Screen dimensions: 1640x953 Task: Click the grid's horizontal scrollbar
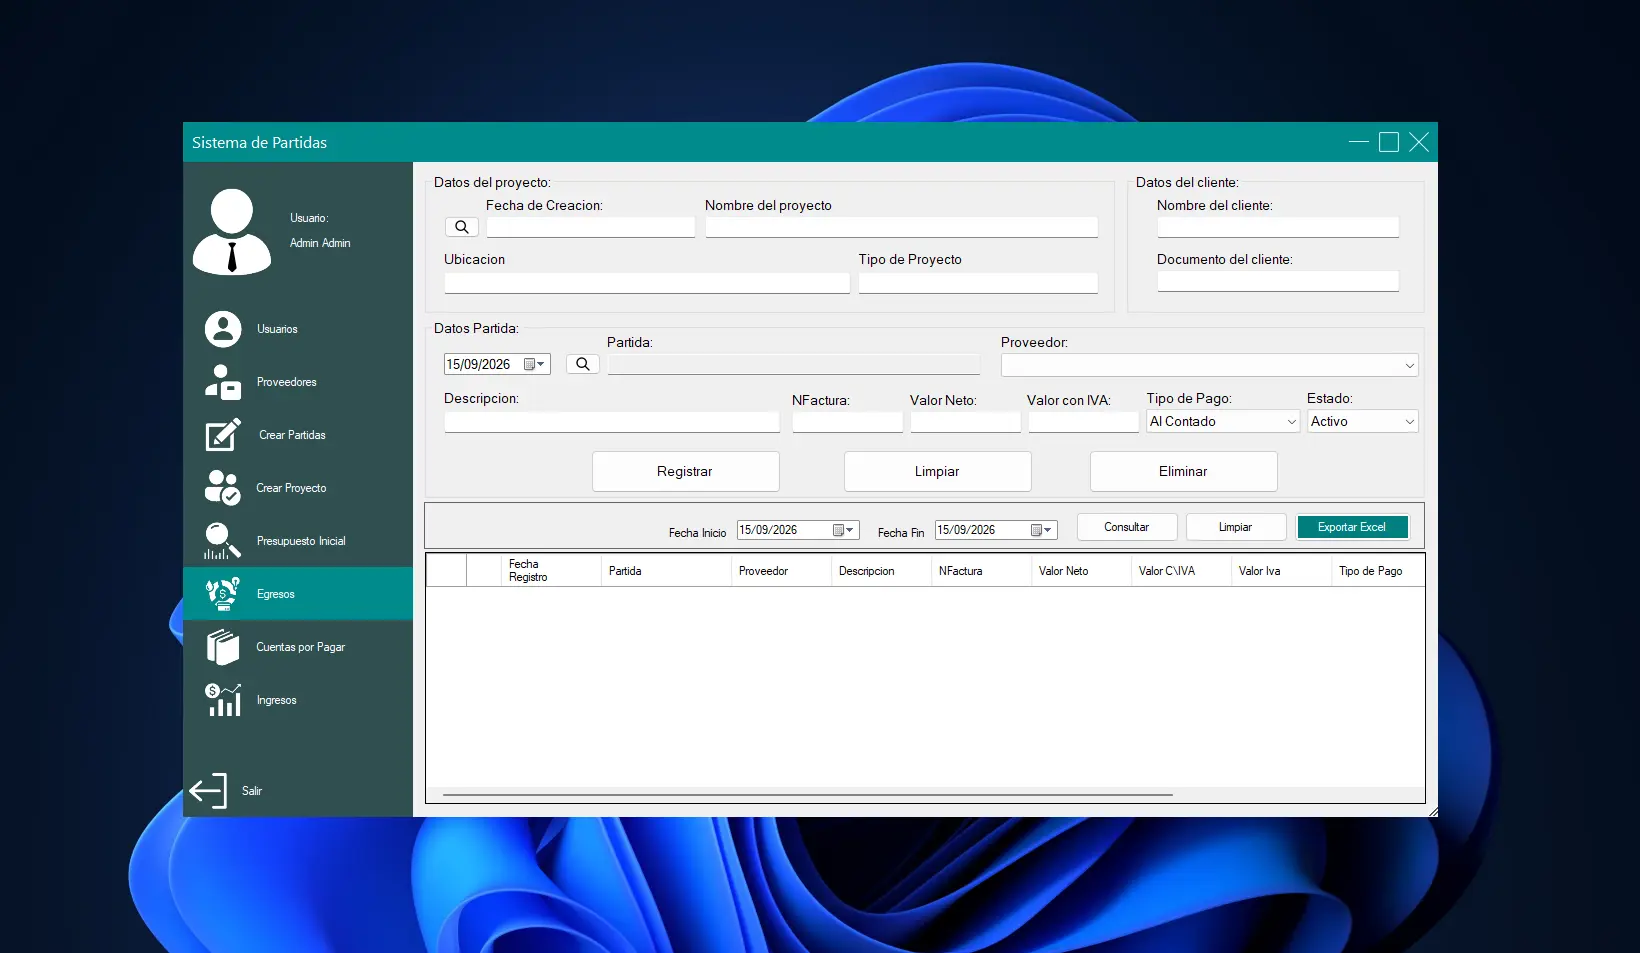(x=807, y=795)
